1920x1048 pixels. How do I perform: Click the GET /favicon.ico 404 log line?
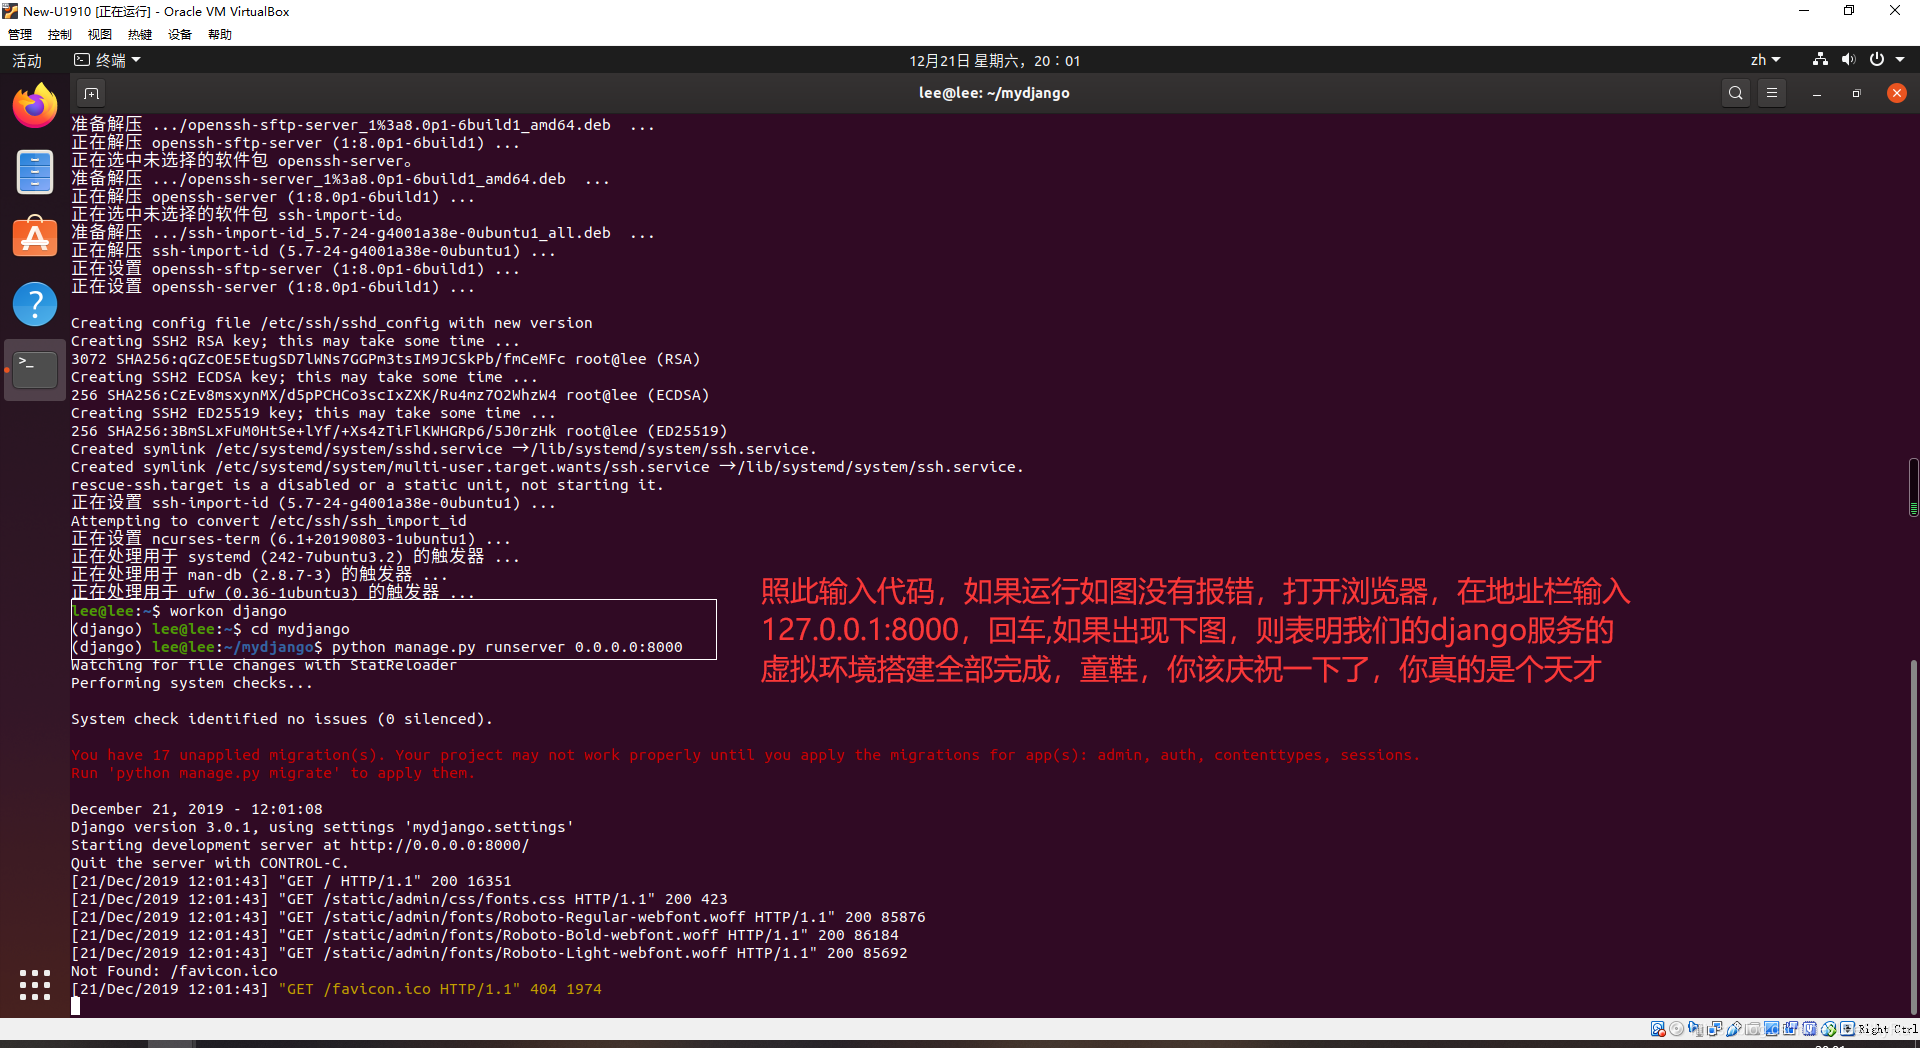pyautogui.click(x=336, y=989)
